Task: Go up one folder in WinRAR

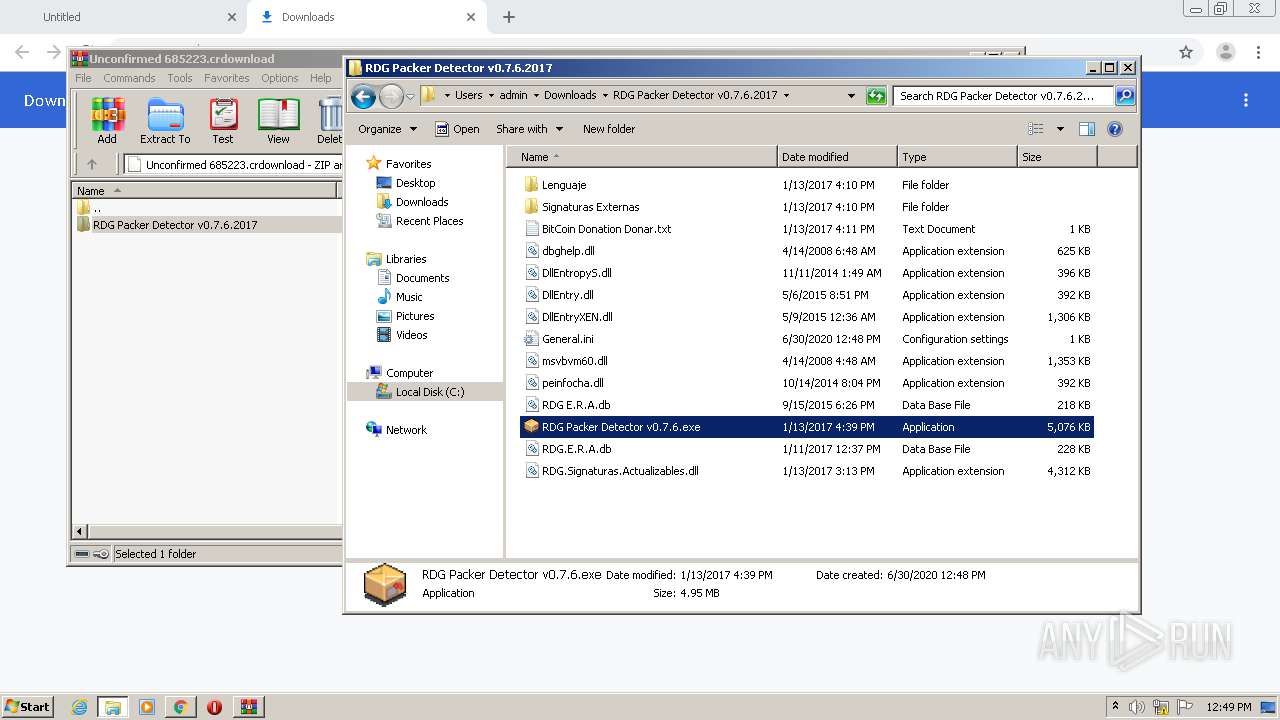Action: tap(92, 164)
